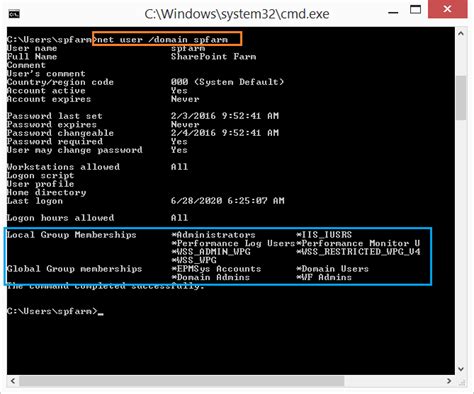
Task: Click the 'Home directory' label
Action: coord(46,192)
